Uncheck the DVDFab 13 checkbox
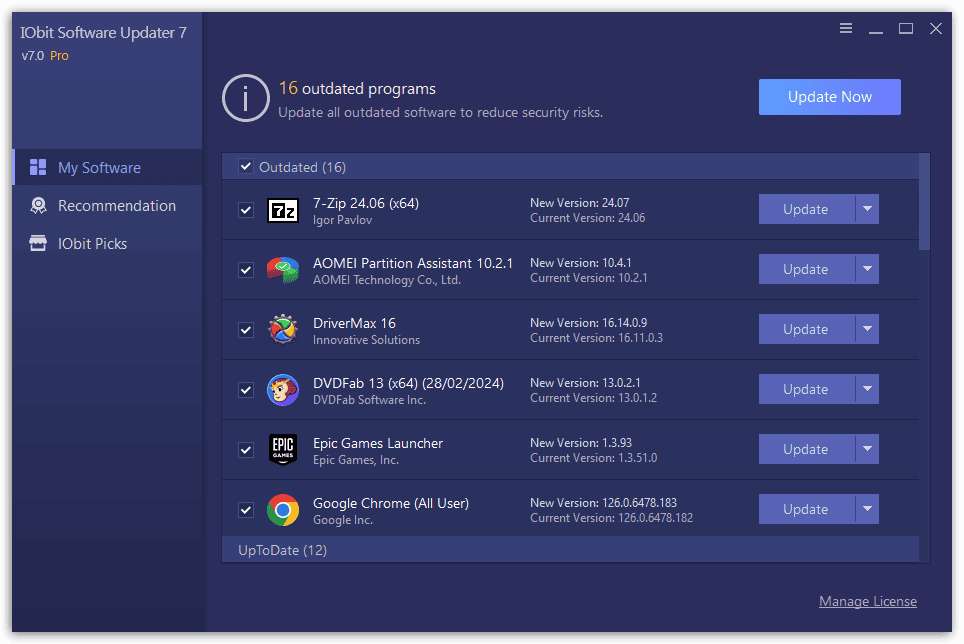The width and height of the screenshot is (964, 644). 246,390
